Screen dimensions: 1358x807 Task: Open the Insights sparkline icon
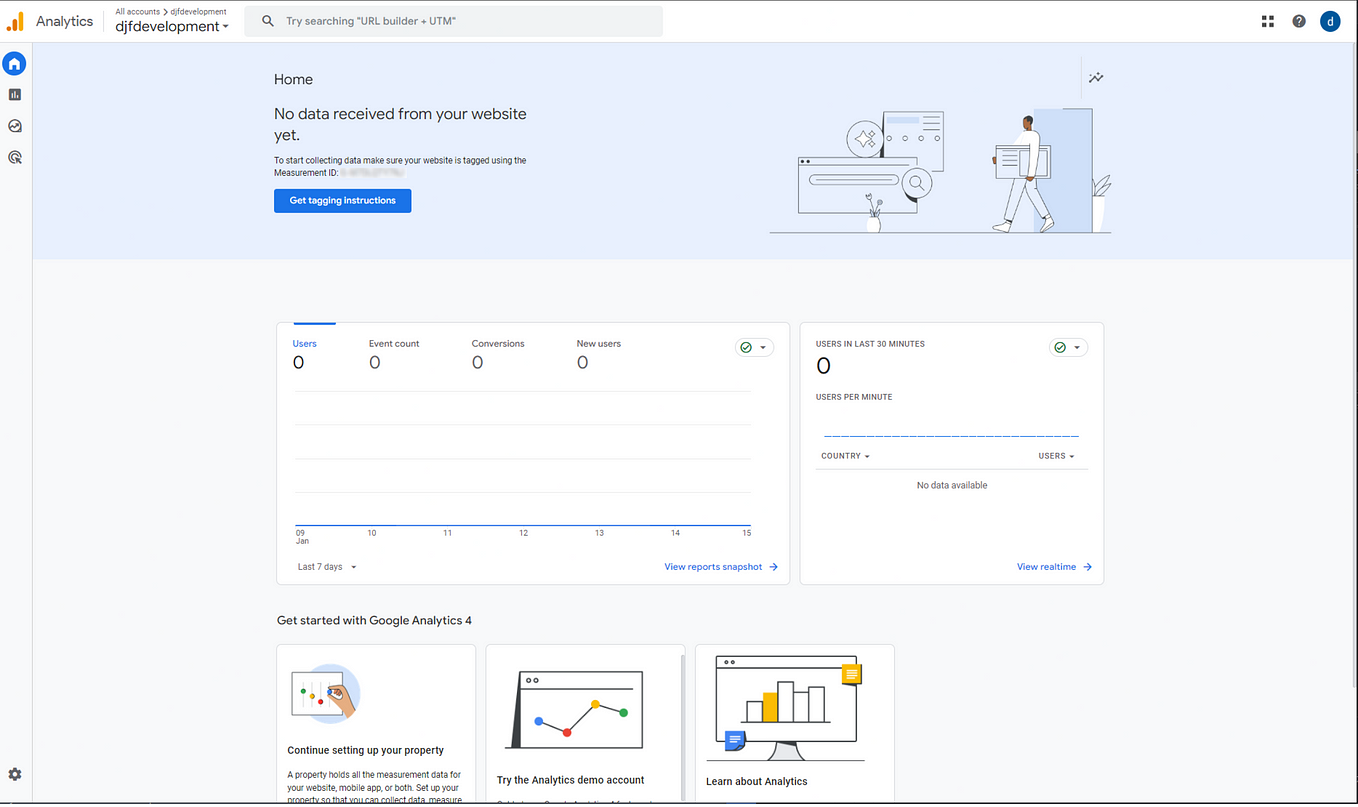(1097, 78)
